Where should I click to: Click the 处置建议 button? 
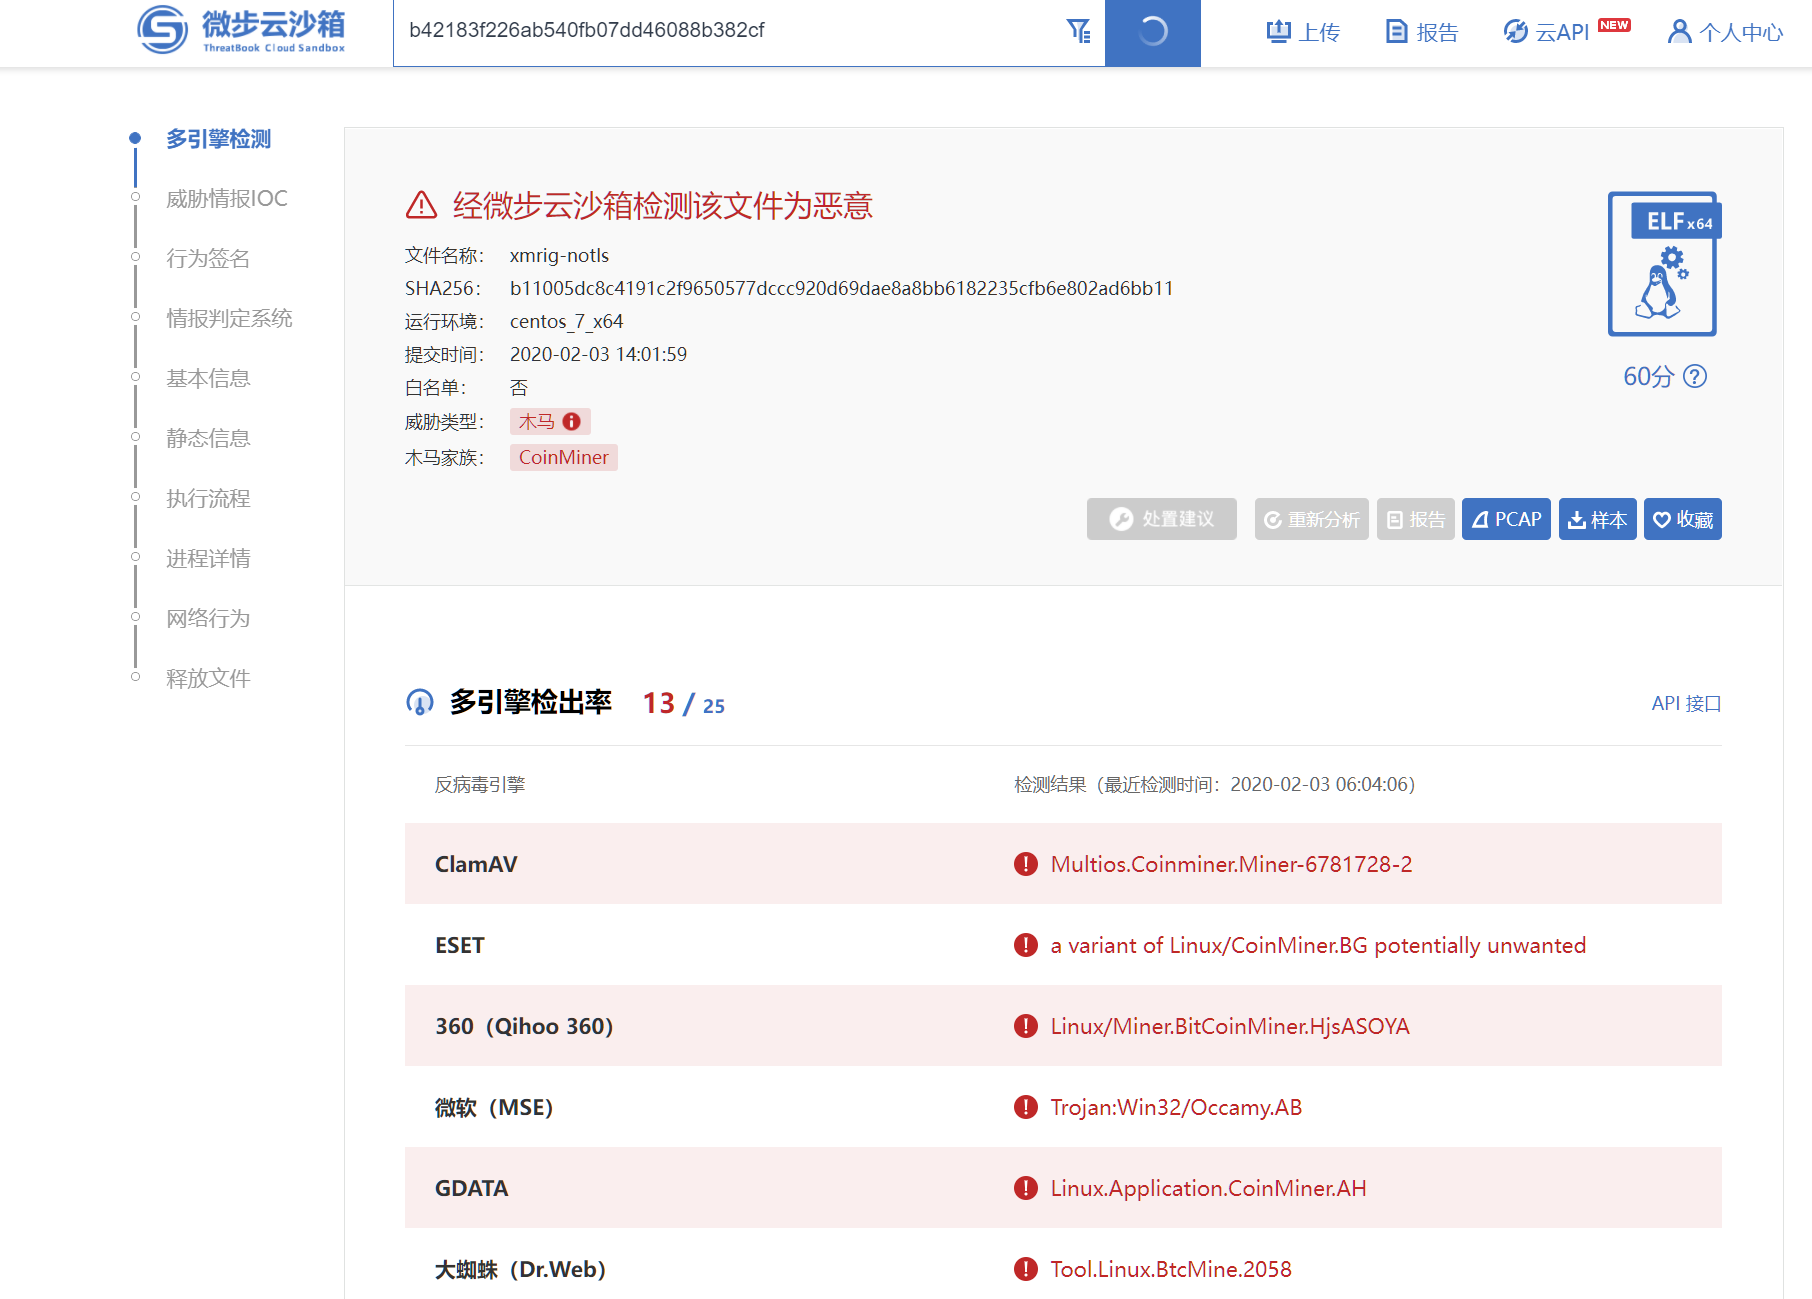click(x=1162, y=519)
